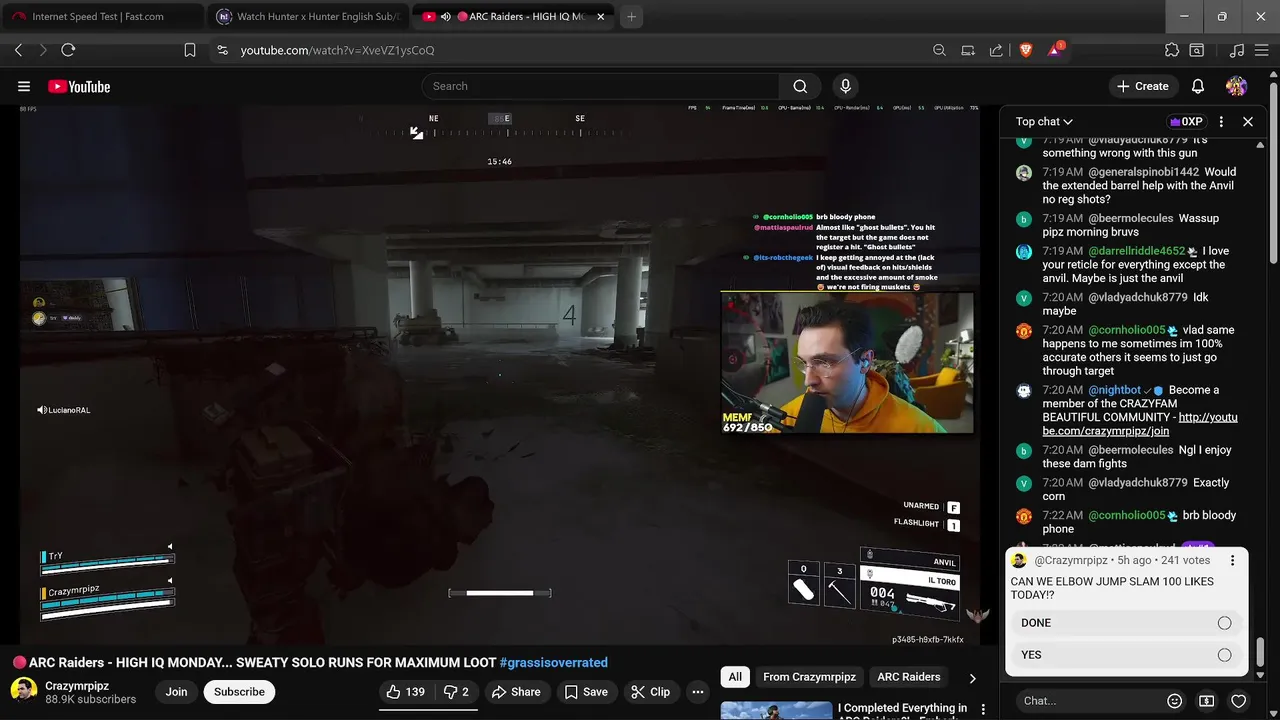Close the live chat panel
The image size is (1280, 720).
[1248, 121]
